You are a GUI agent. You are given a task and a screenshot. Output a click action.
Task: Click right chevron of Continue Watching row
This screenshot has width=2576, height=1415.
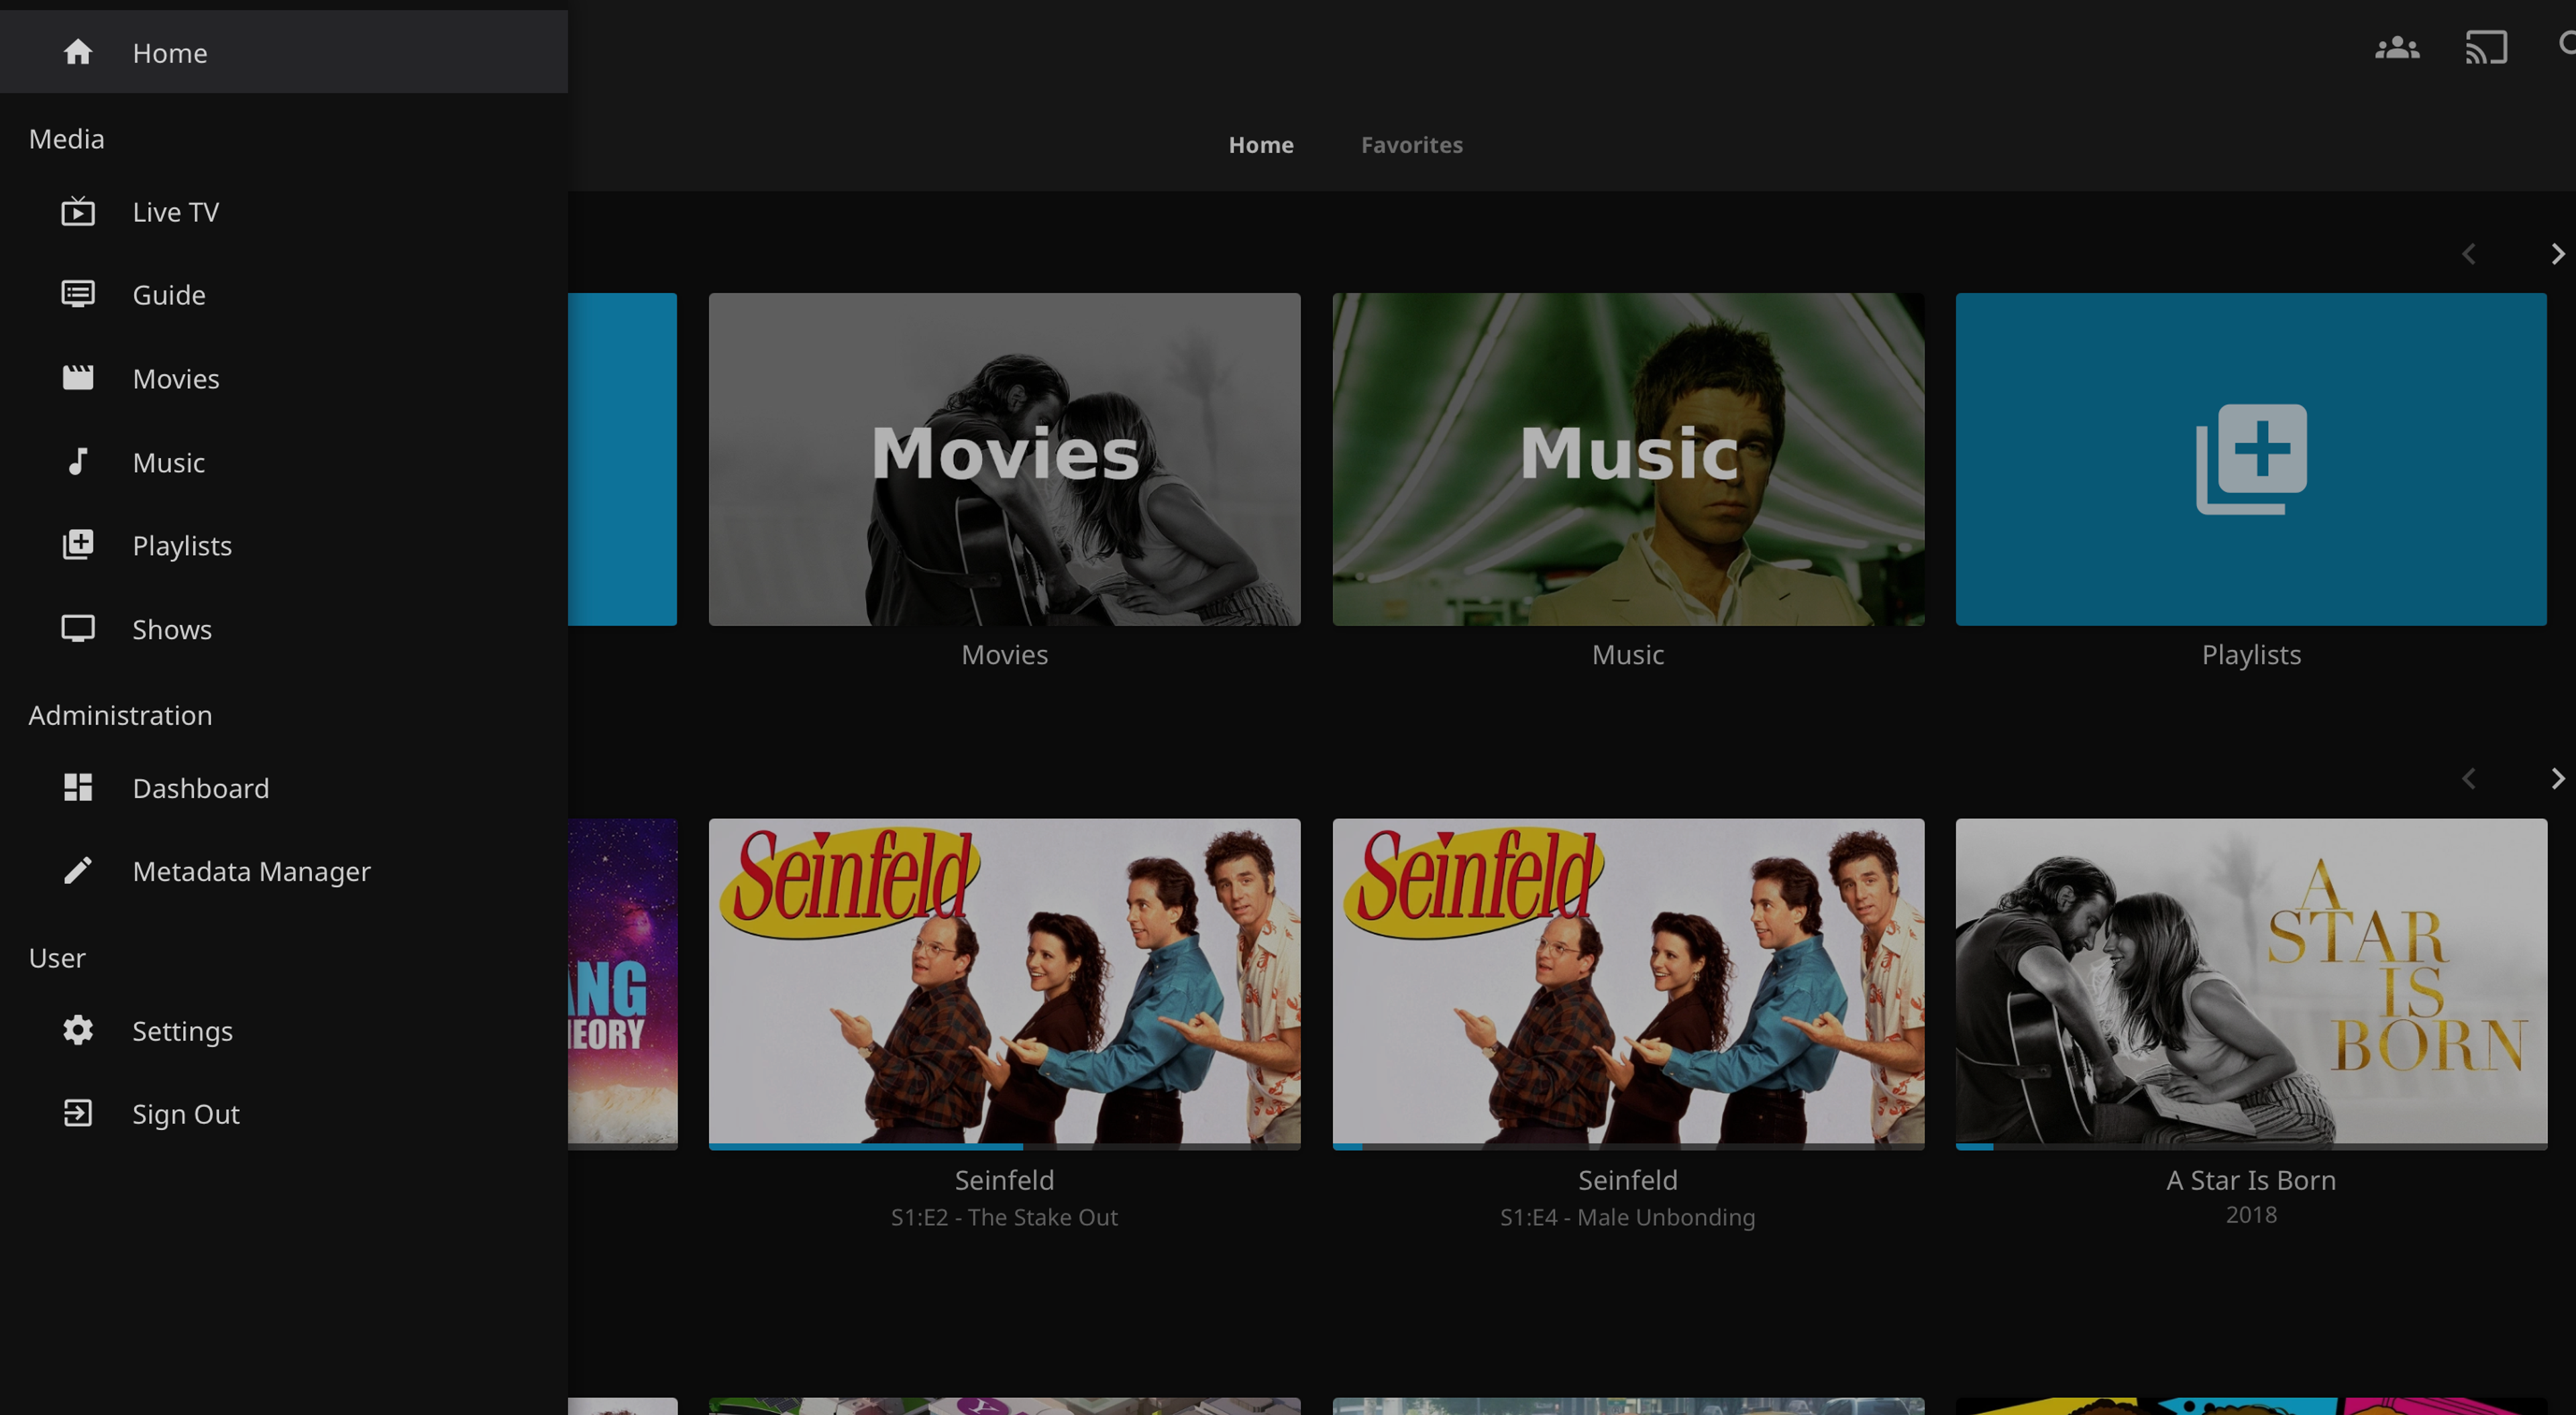pos(2557,778)
